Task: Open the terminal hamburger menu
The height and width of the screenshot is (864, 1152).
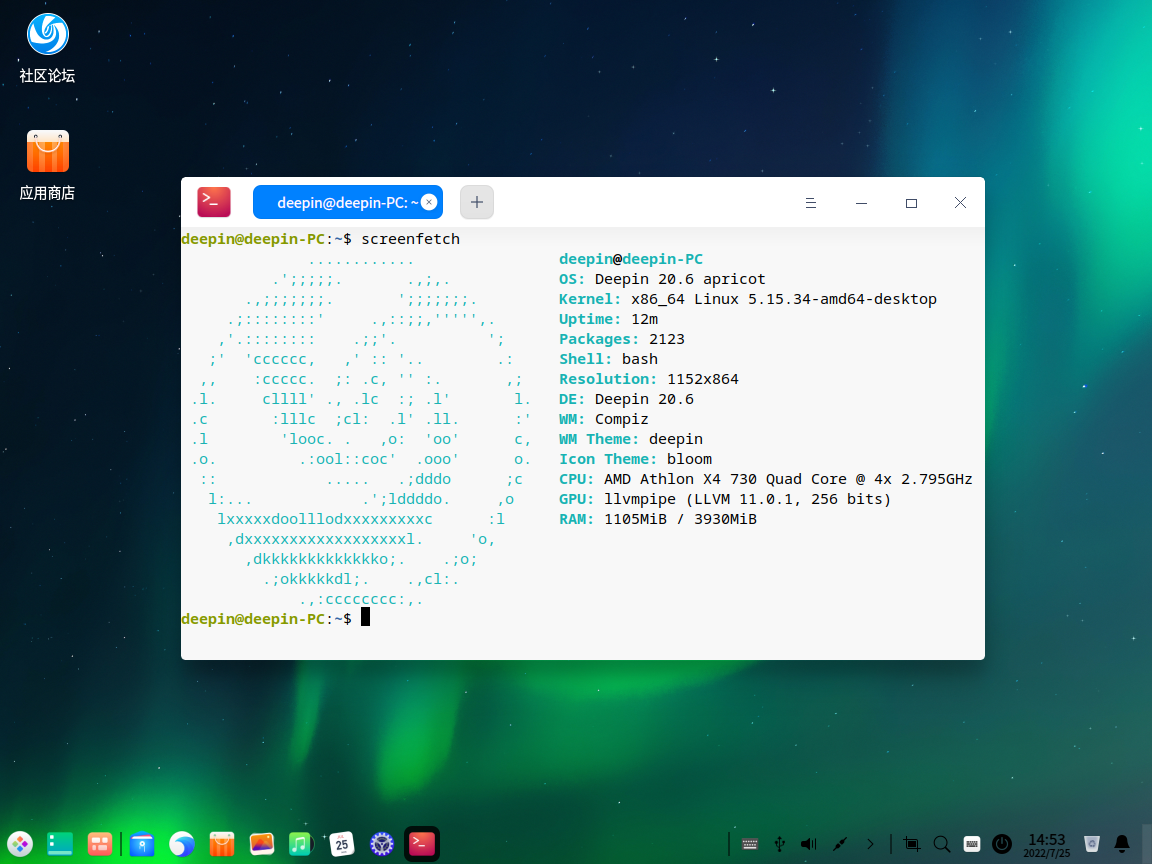Action: coord(812,203)
